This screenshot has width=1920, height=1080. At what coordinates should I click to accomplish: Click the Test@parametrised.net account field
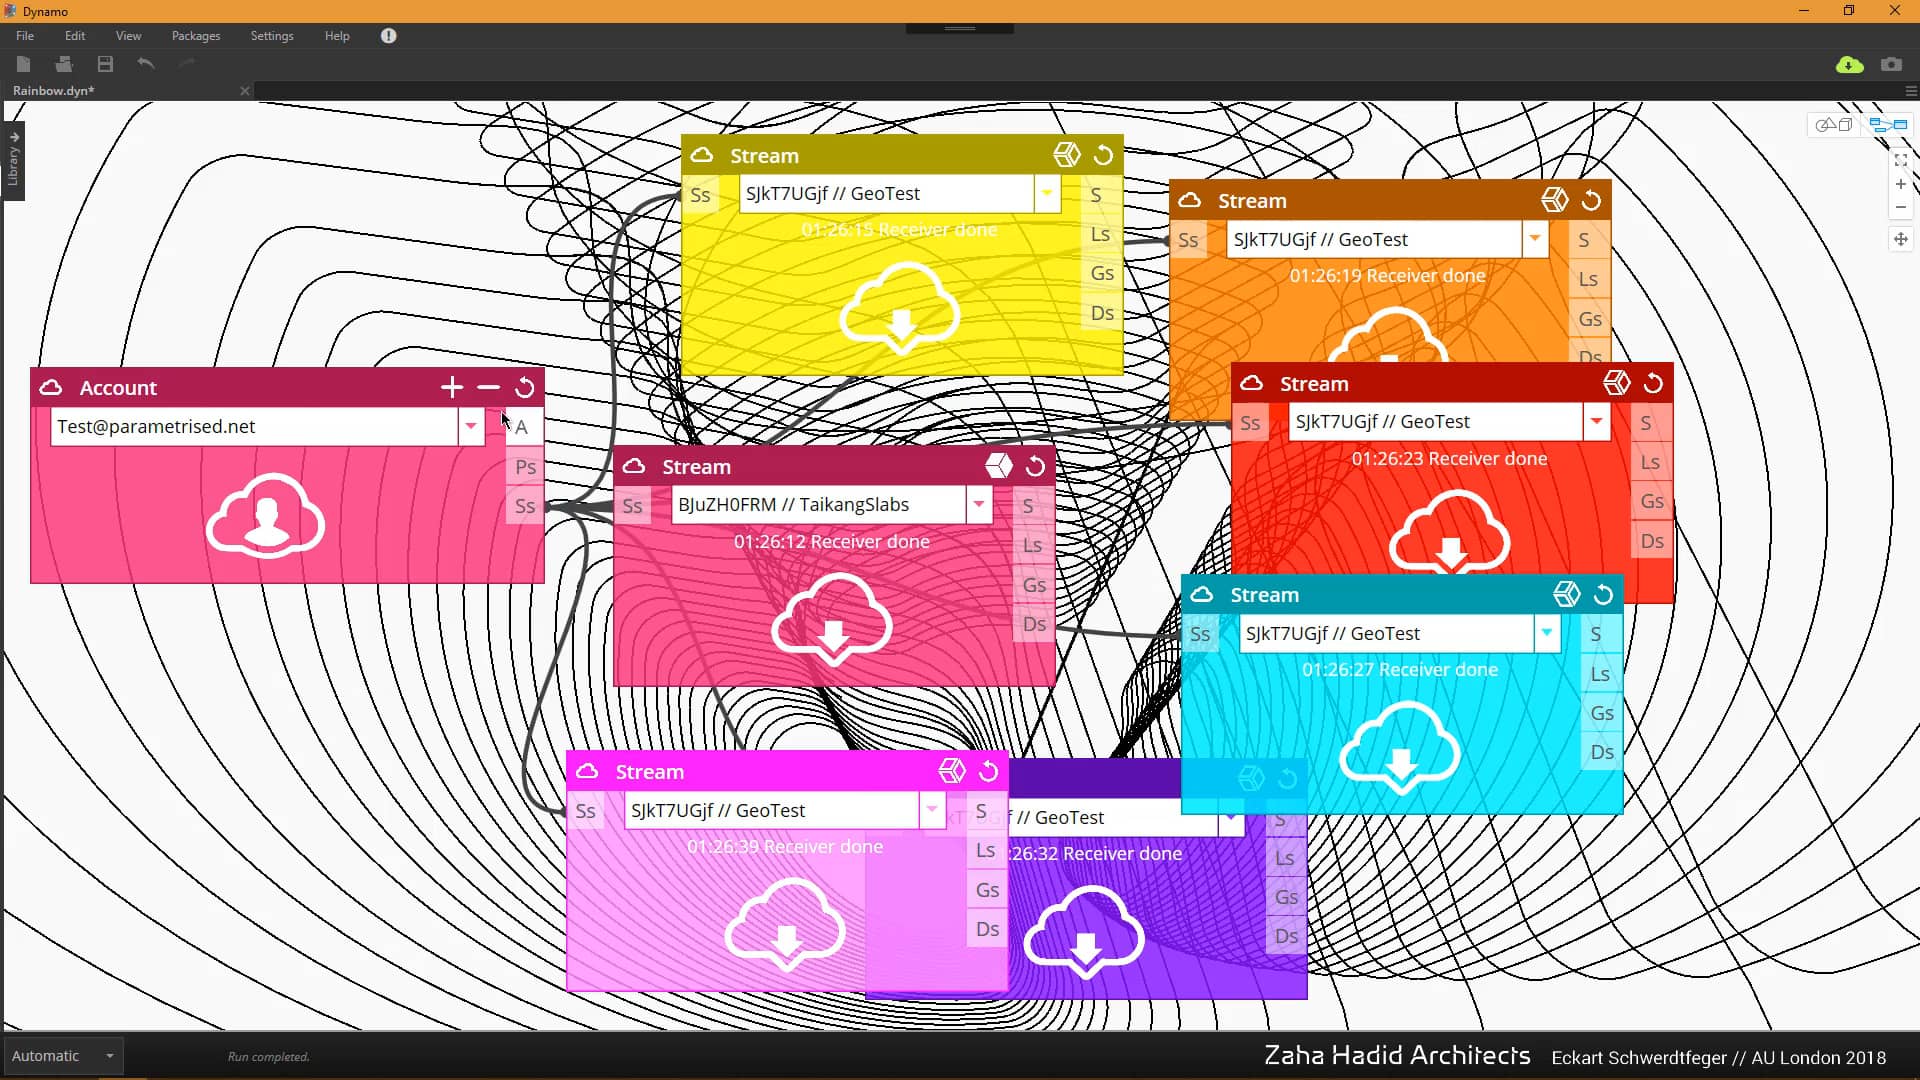[250, 426]
